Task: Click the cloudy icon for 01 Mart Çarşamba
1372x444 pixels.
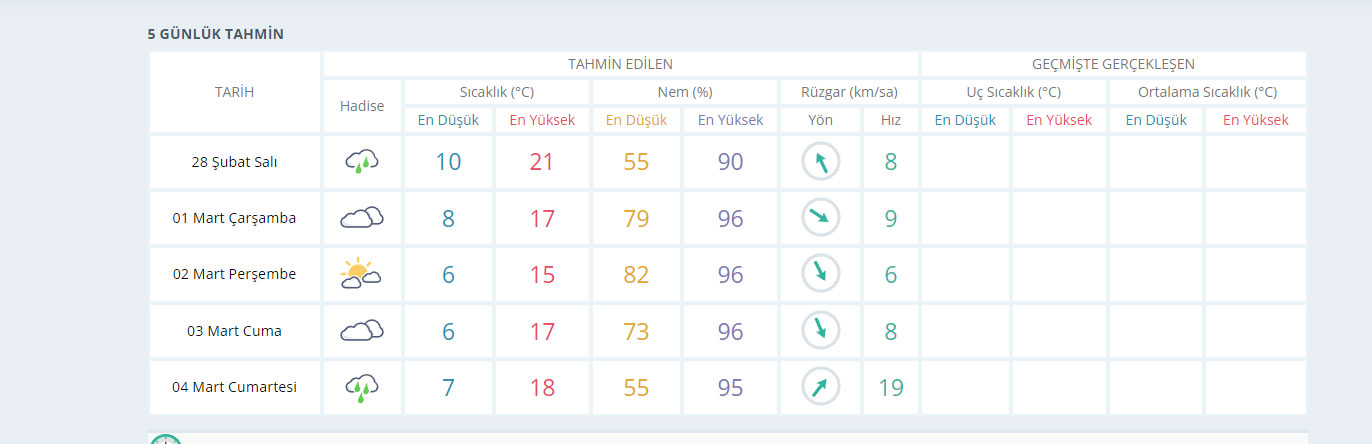Action: [362, 217]
